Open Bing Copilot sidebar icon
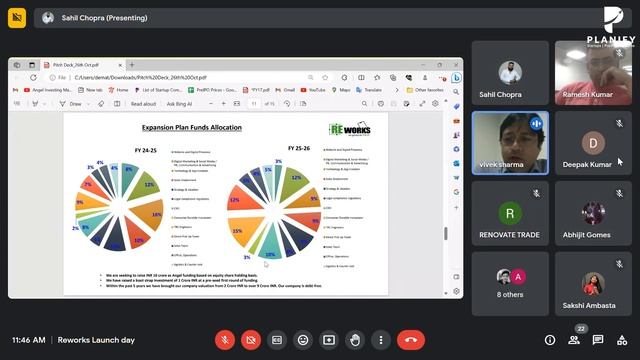This screenshot has width=640, height=360. click(x=456, y=77)
